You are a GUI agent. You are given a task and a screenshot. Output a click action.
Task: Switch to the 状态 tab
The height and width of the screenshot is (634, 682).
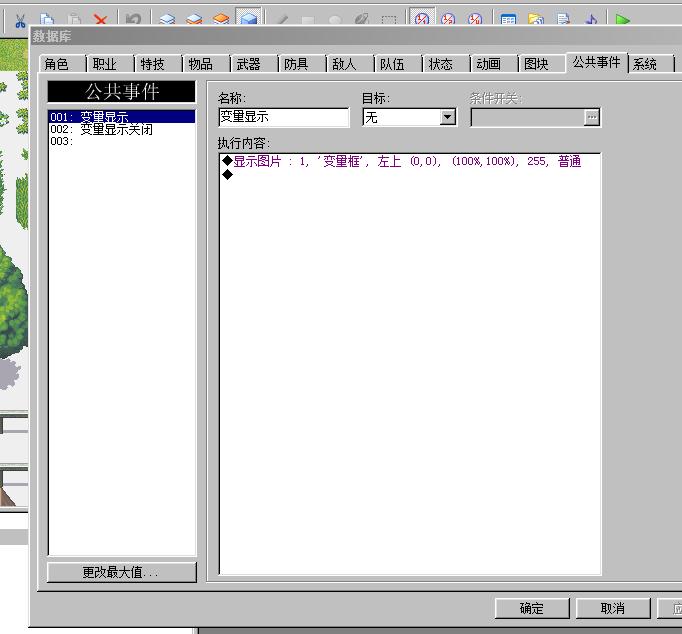pyautogui.click(x=445, y=64)
